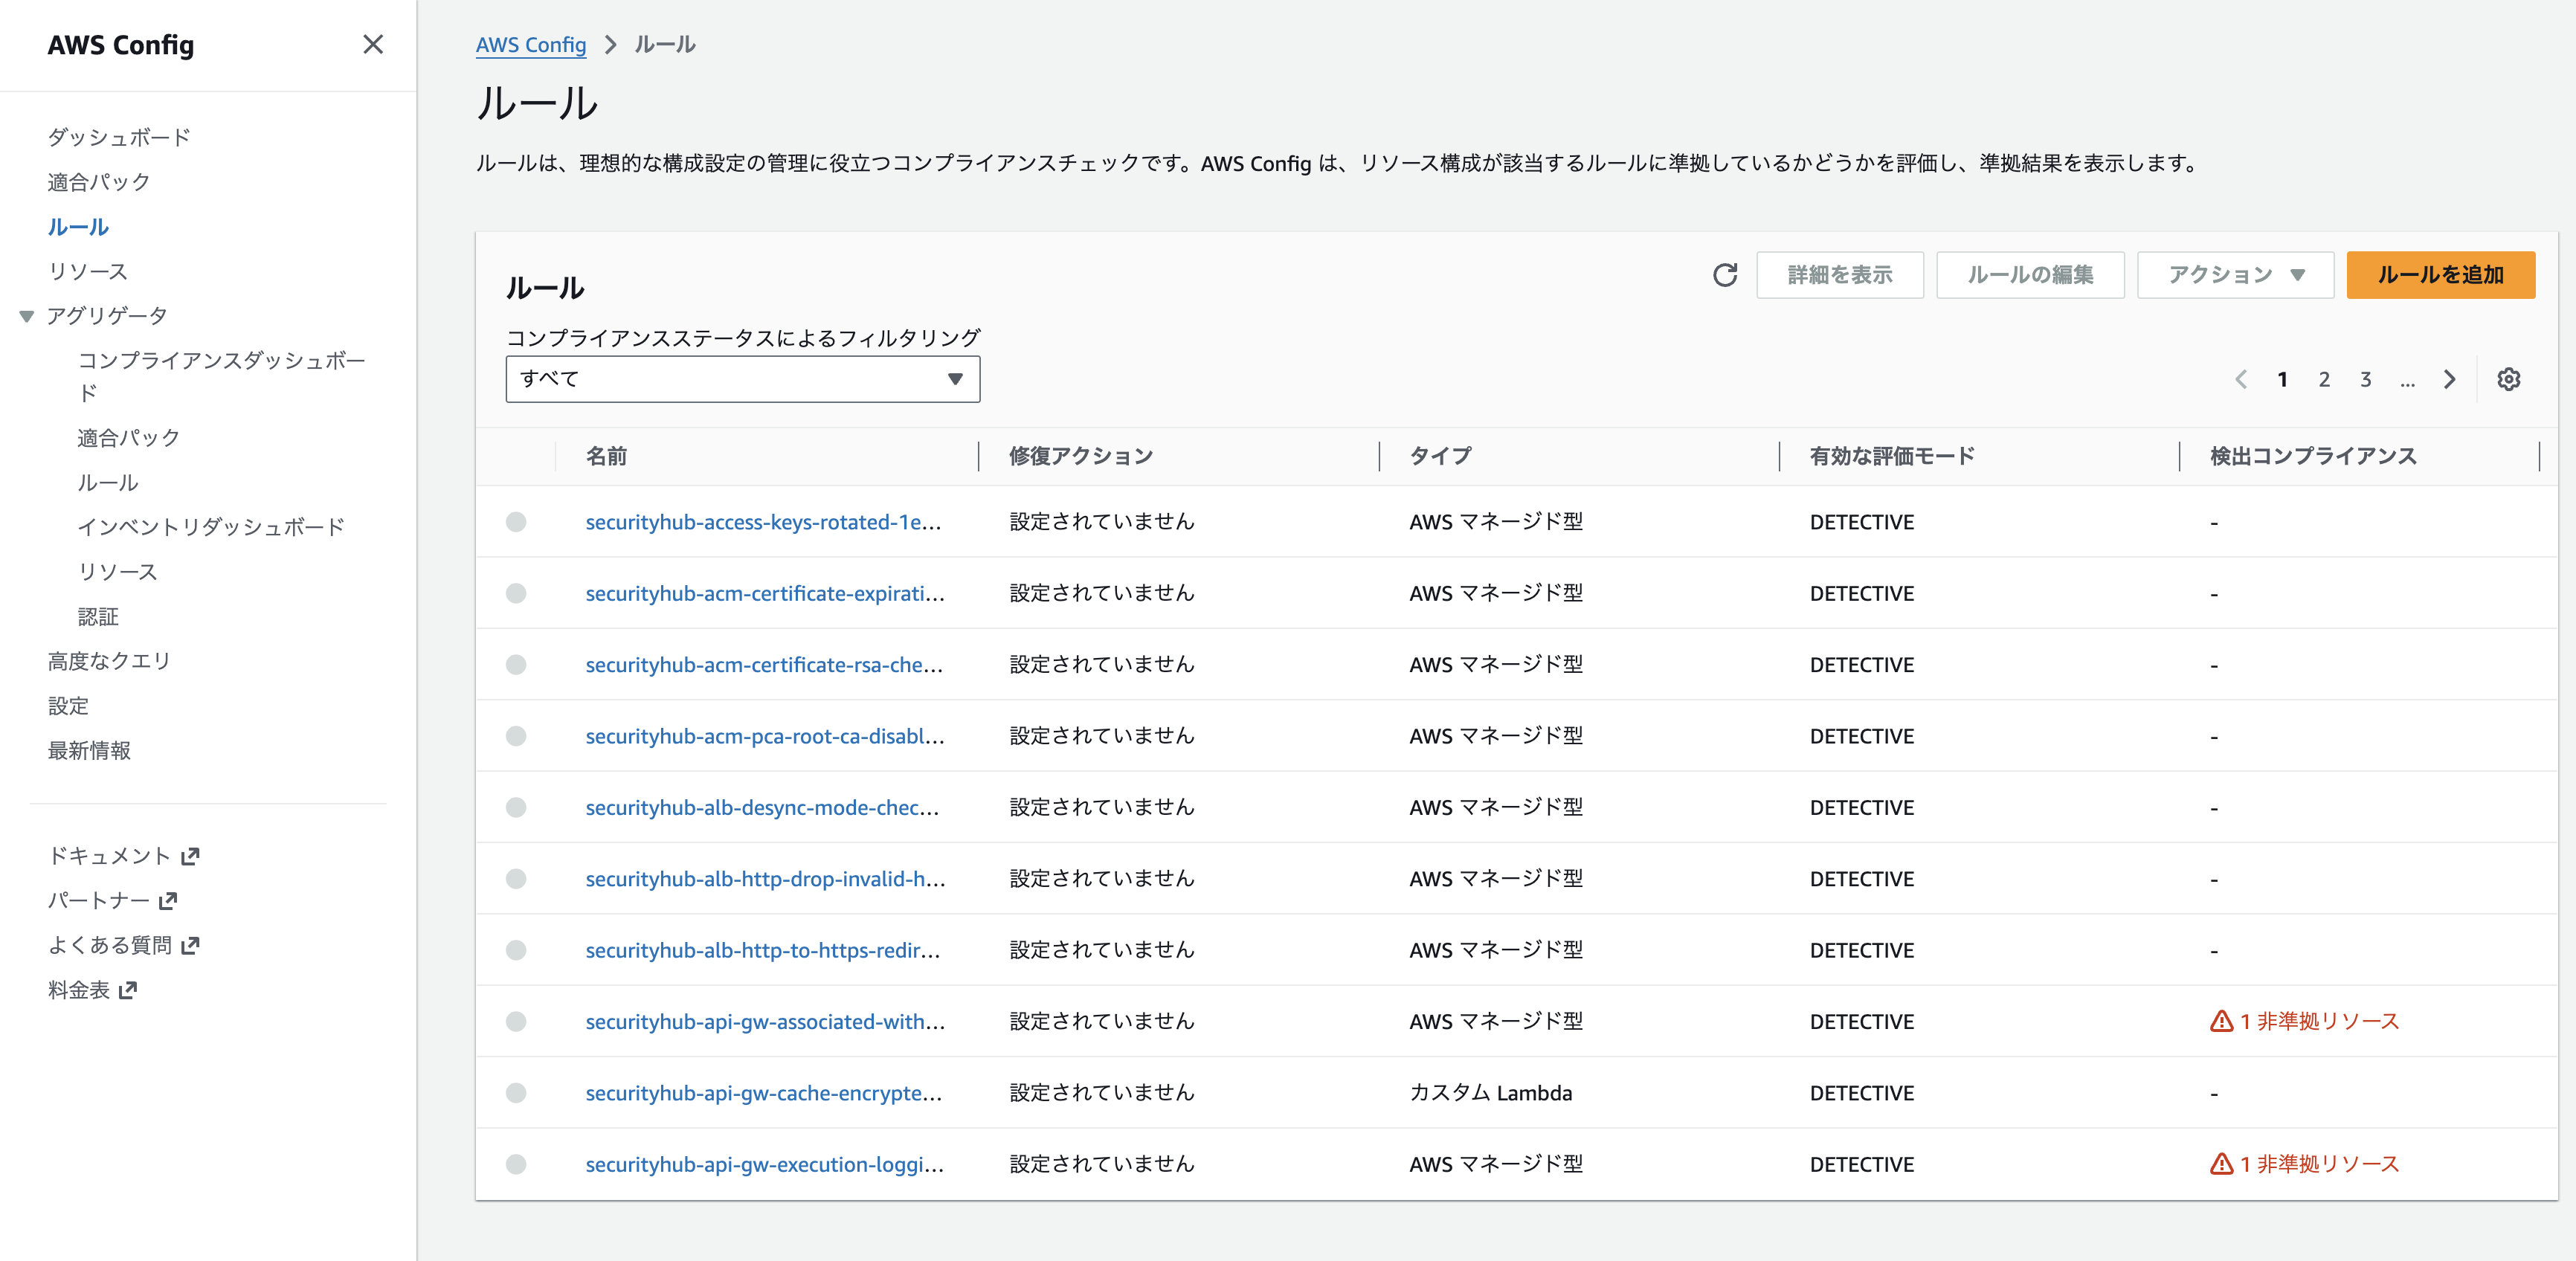Select securityhub-api-gw-cache-encrypted radio button
The height and width of the screenshot is (1261, 2576).
[x=516, y=1093]
